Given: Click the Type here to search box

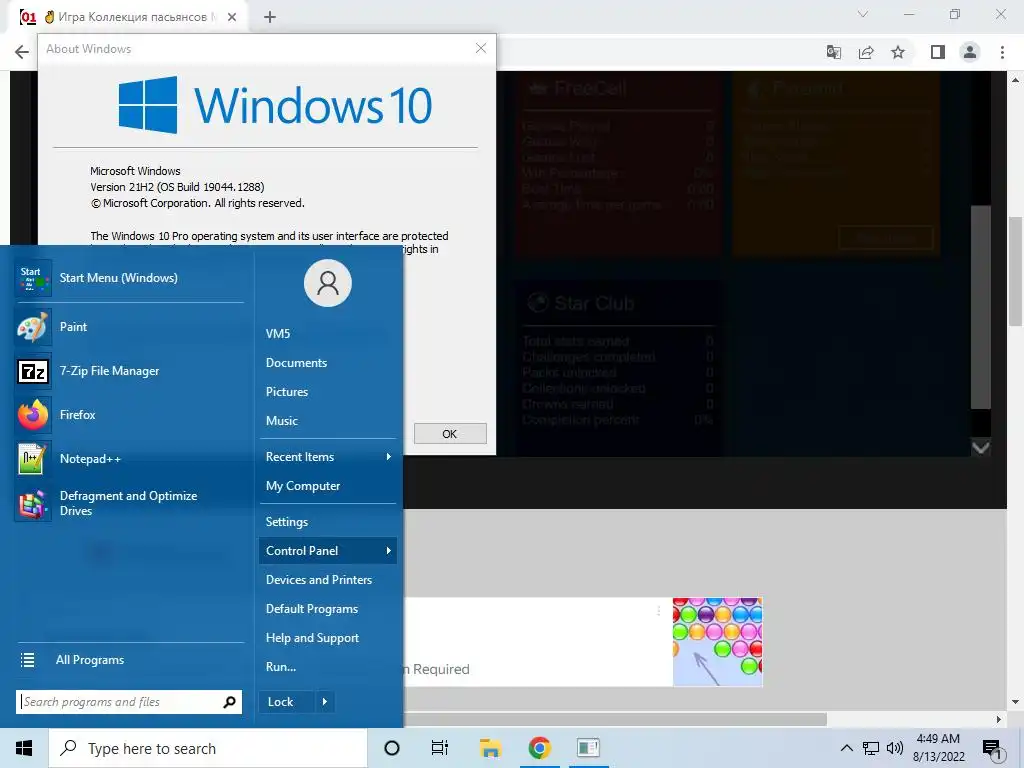Looking at the screenshot, I should click(208, 748).
